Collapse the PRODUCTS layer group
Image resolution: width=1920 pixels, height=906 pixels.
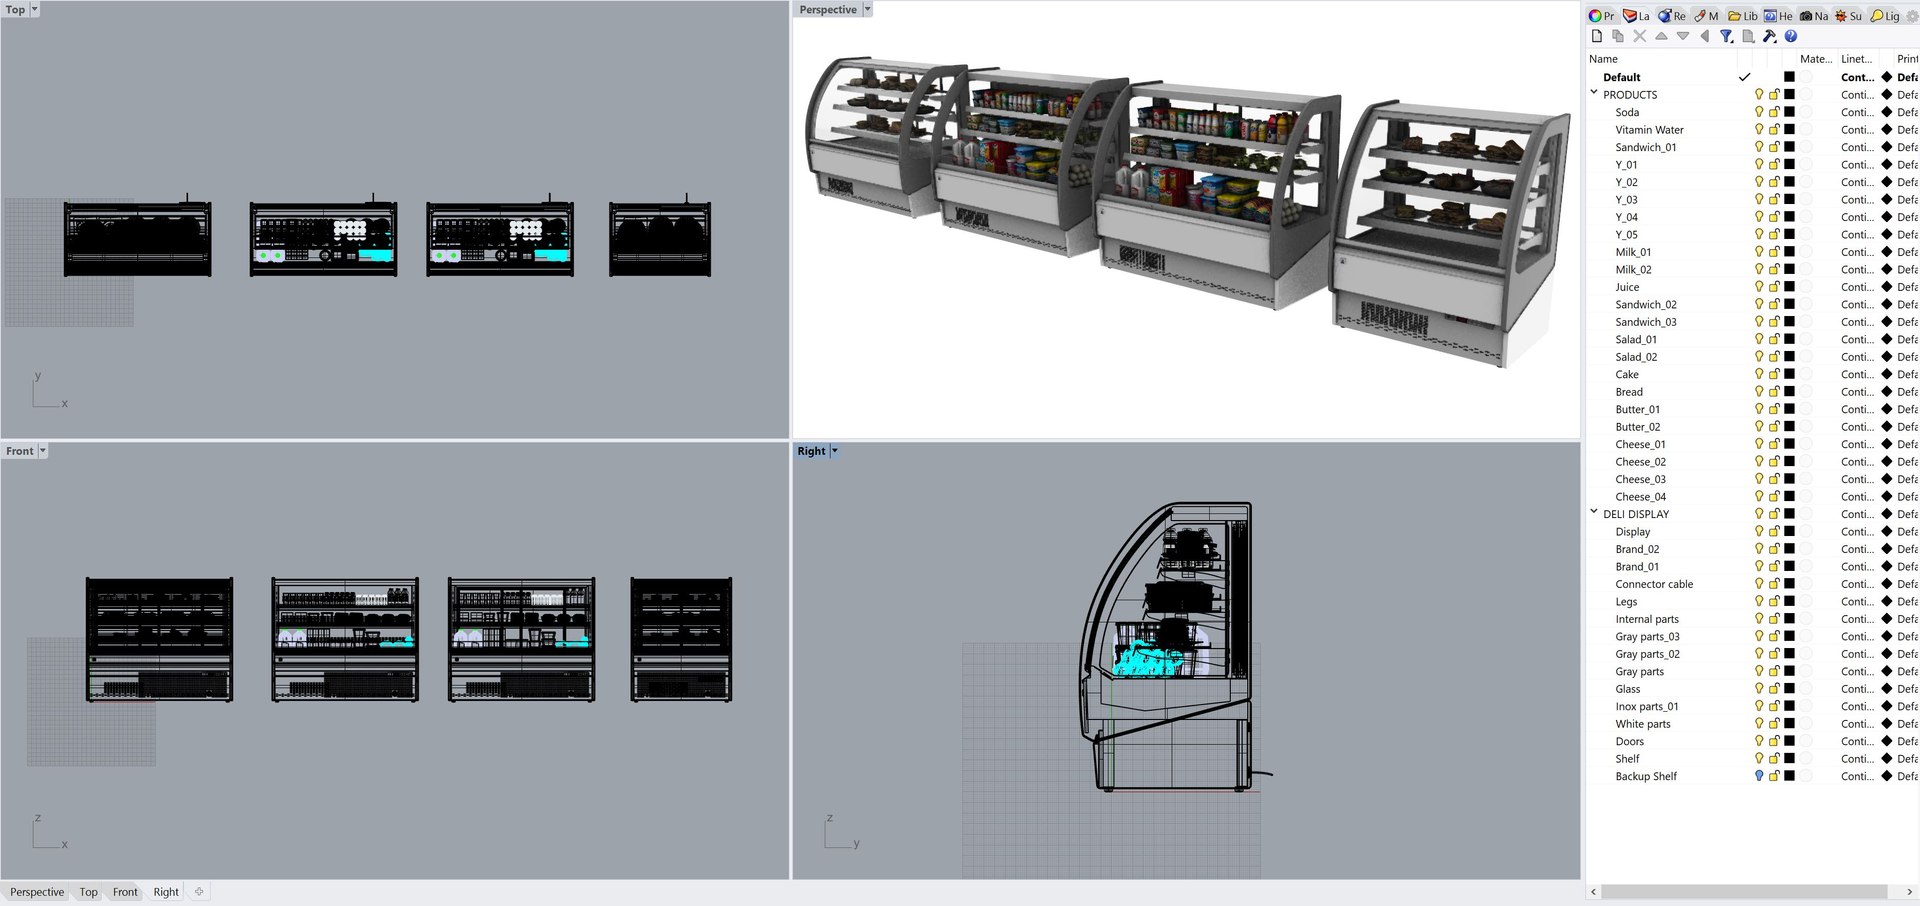click(x=1594, y=93)
